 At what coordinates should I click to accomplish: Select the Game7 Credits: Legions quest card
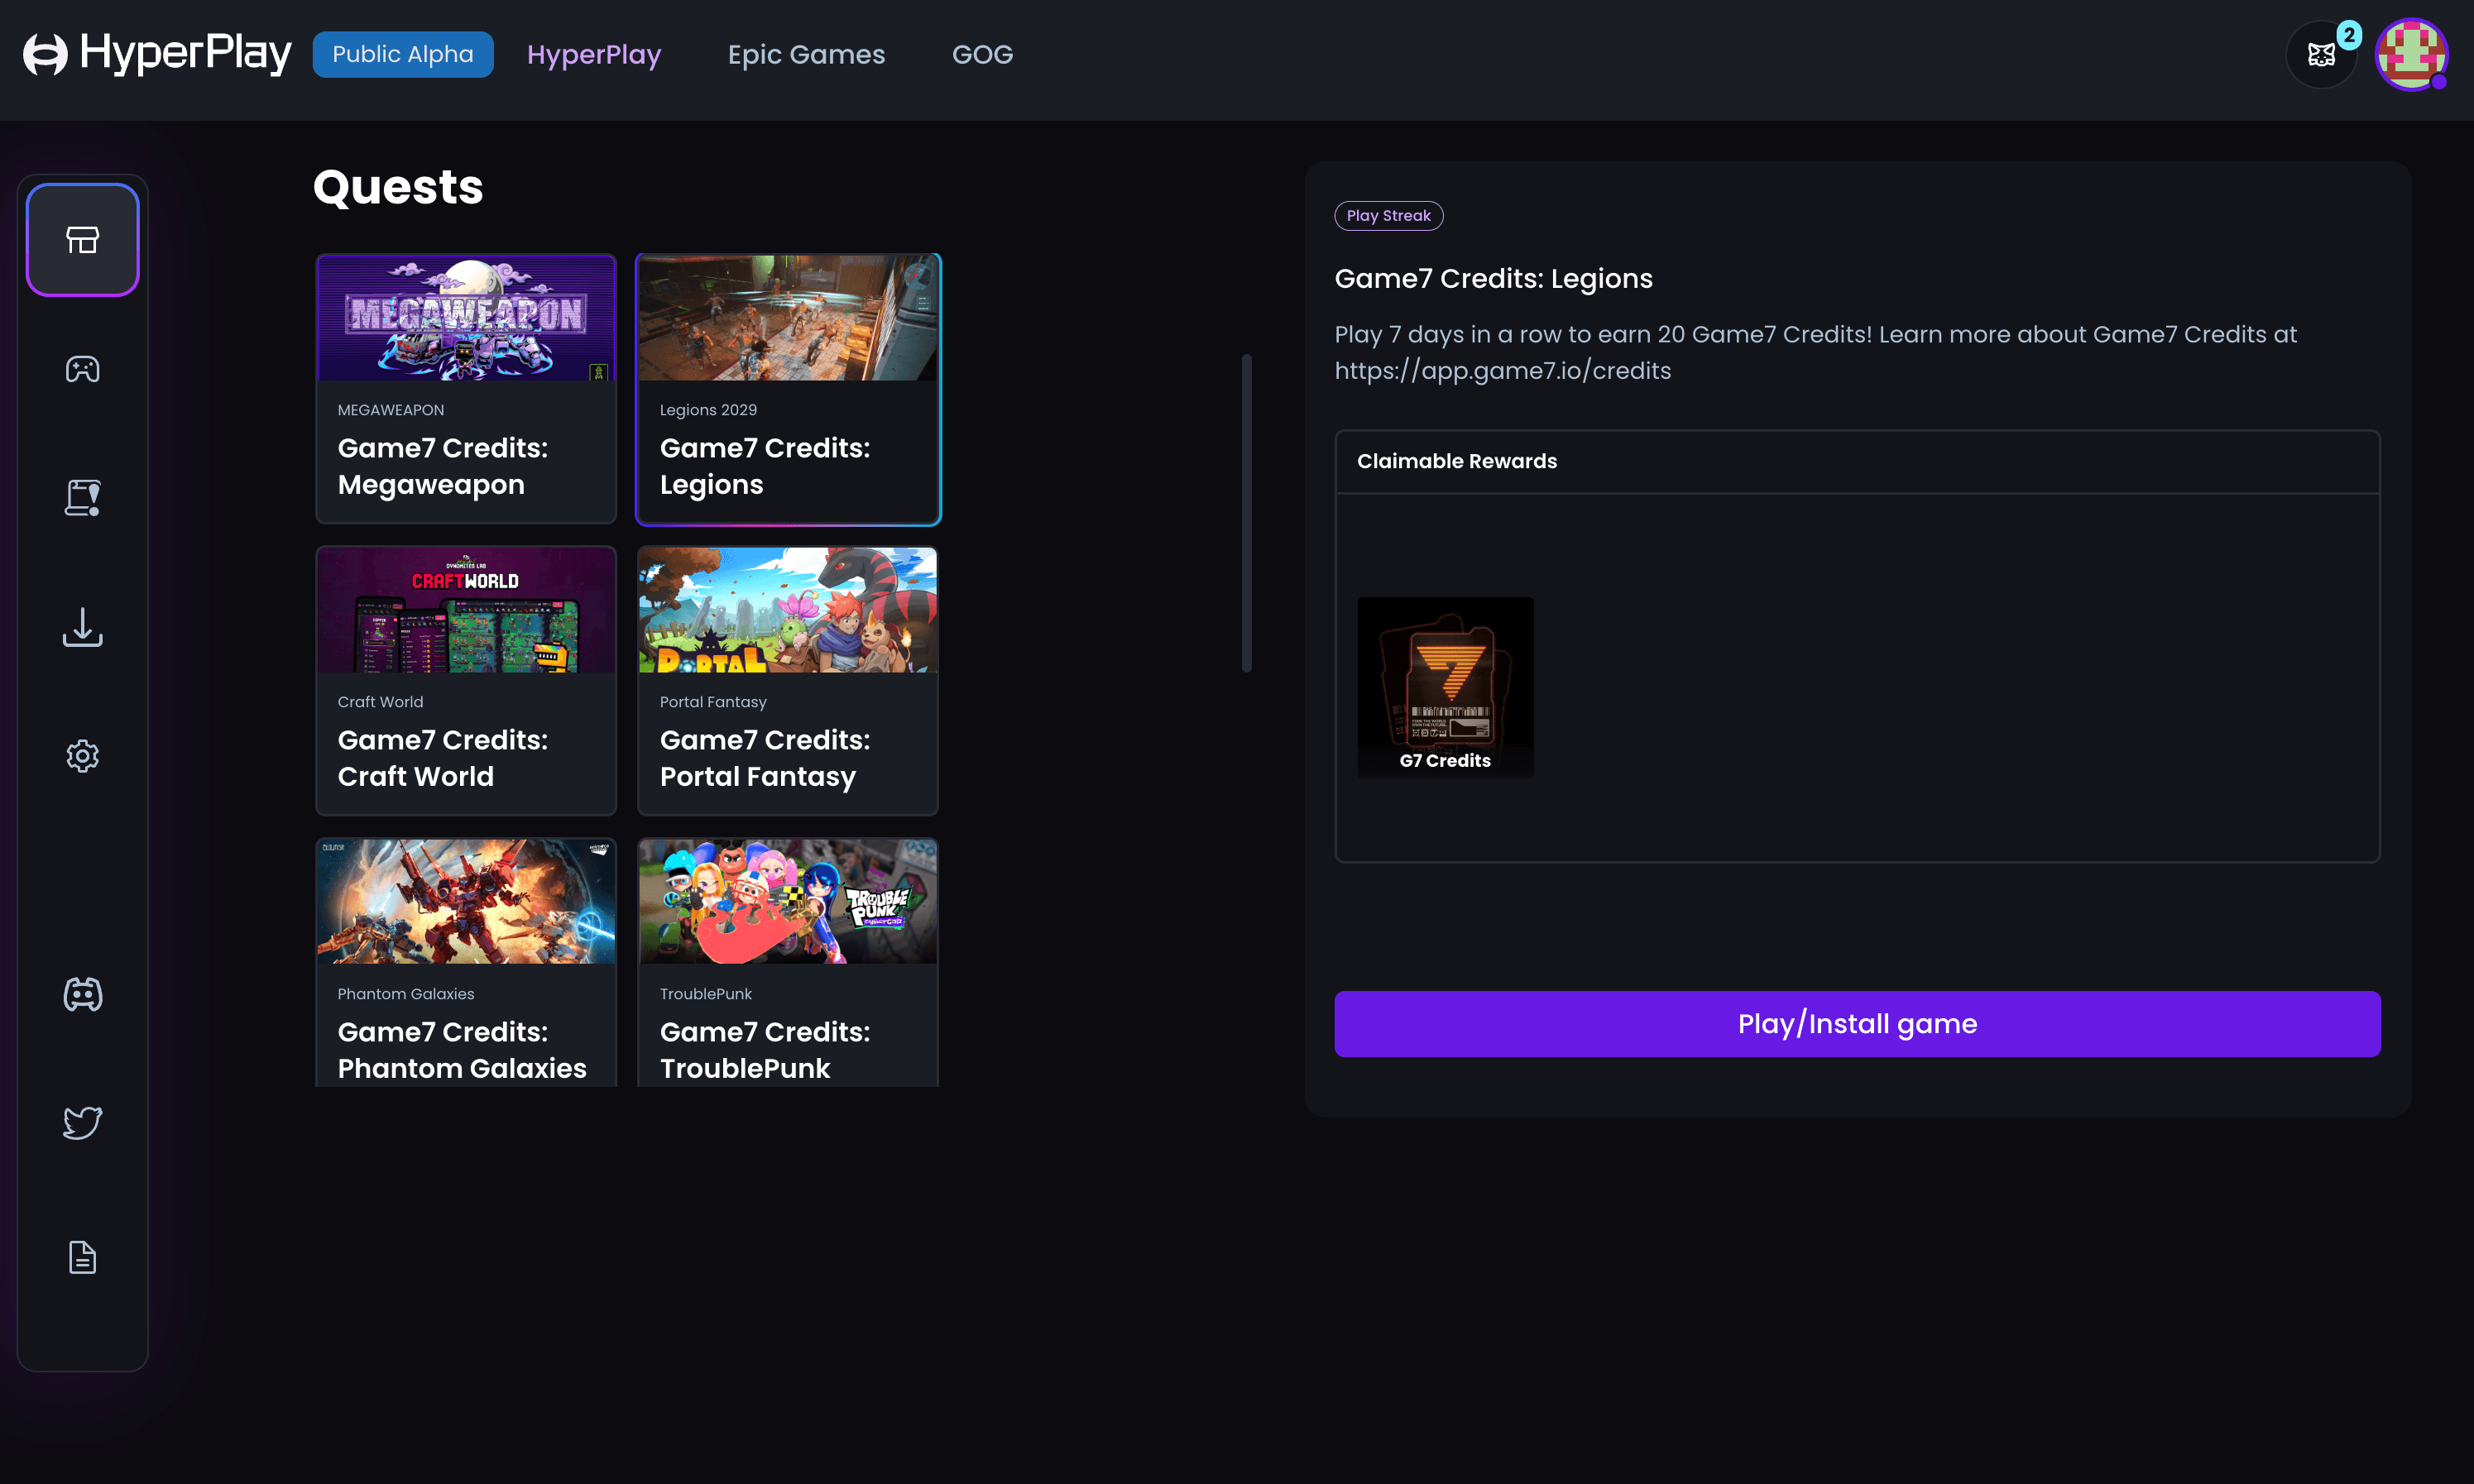click(x=788, y=389)
